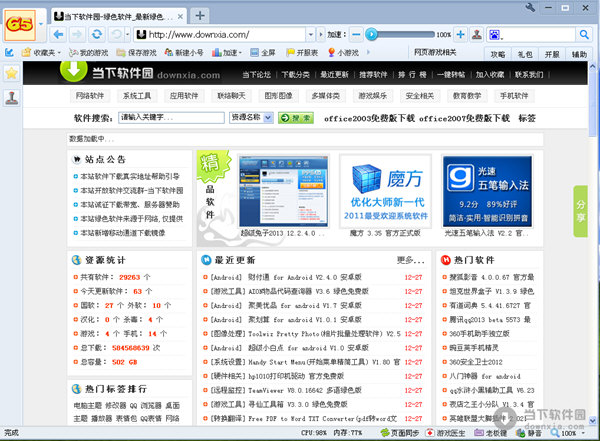Close the 当下软件园 tab

pyautogui.click(x=180, y=16)
